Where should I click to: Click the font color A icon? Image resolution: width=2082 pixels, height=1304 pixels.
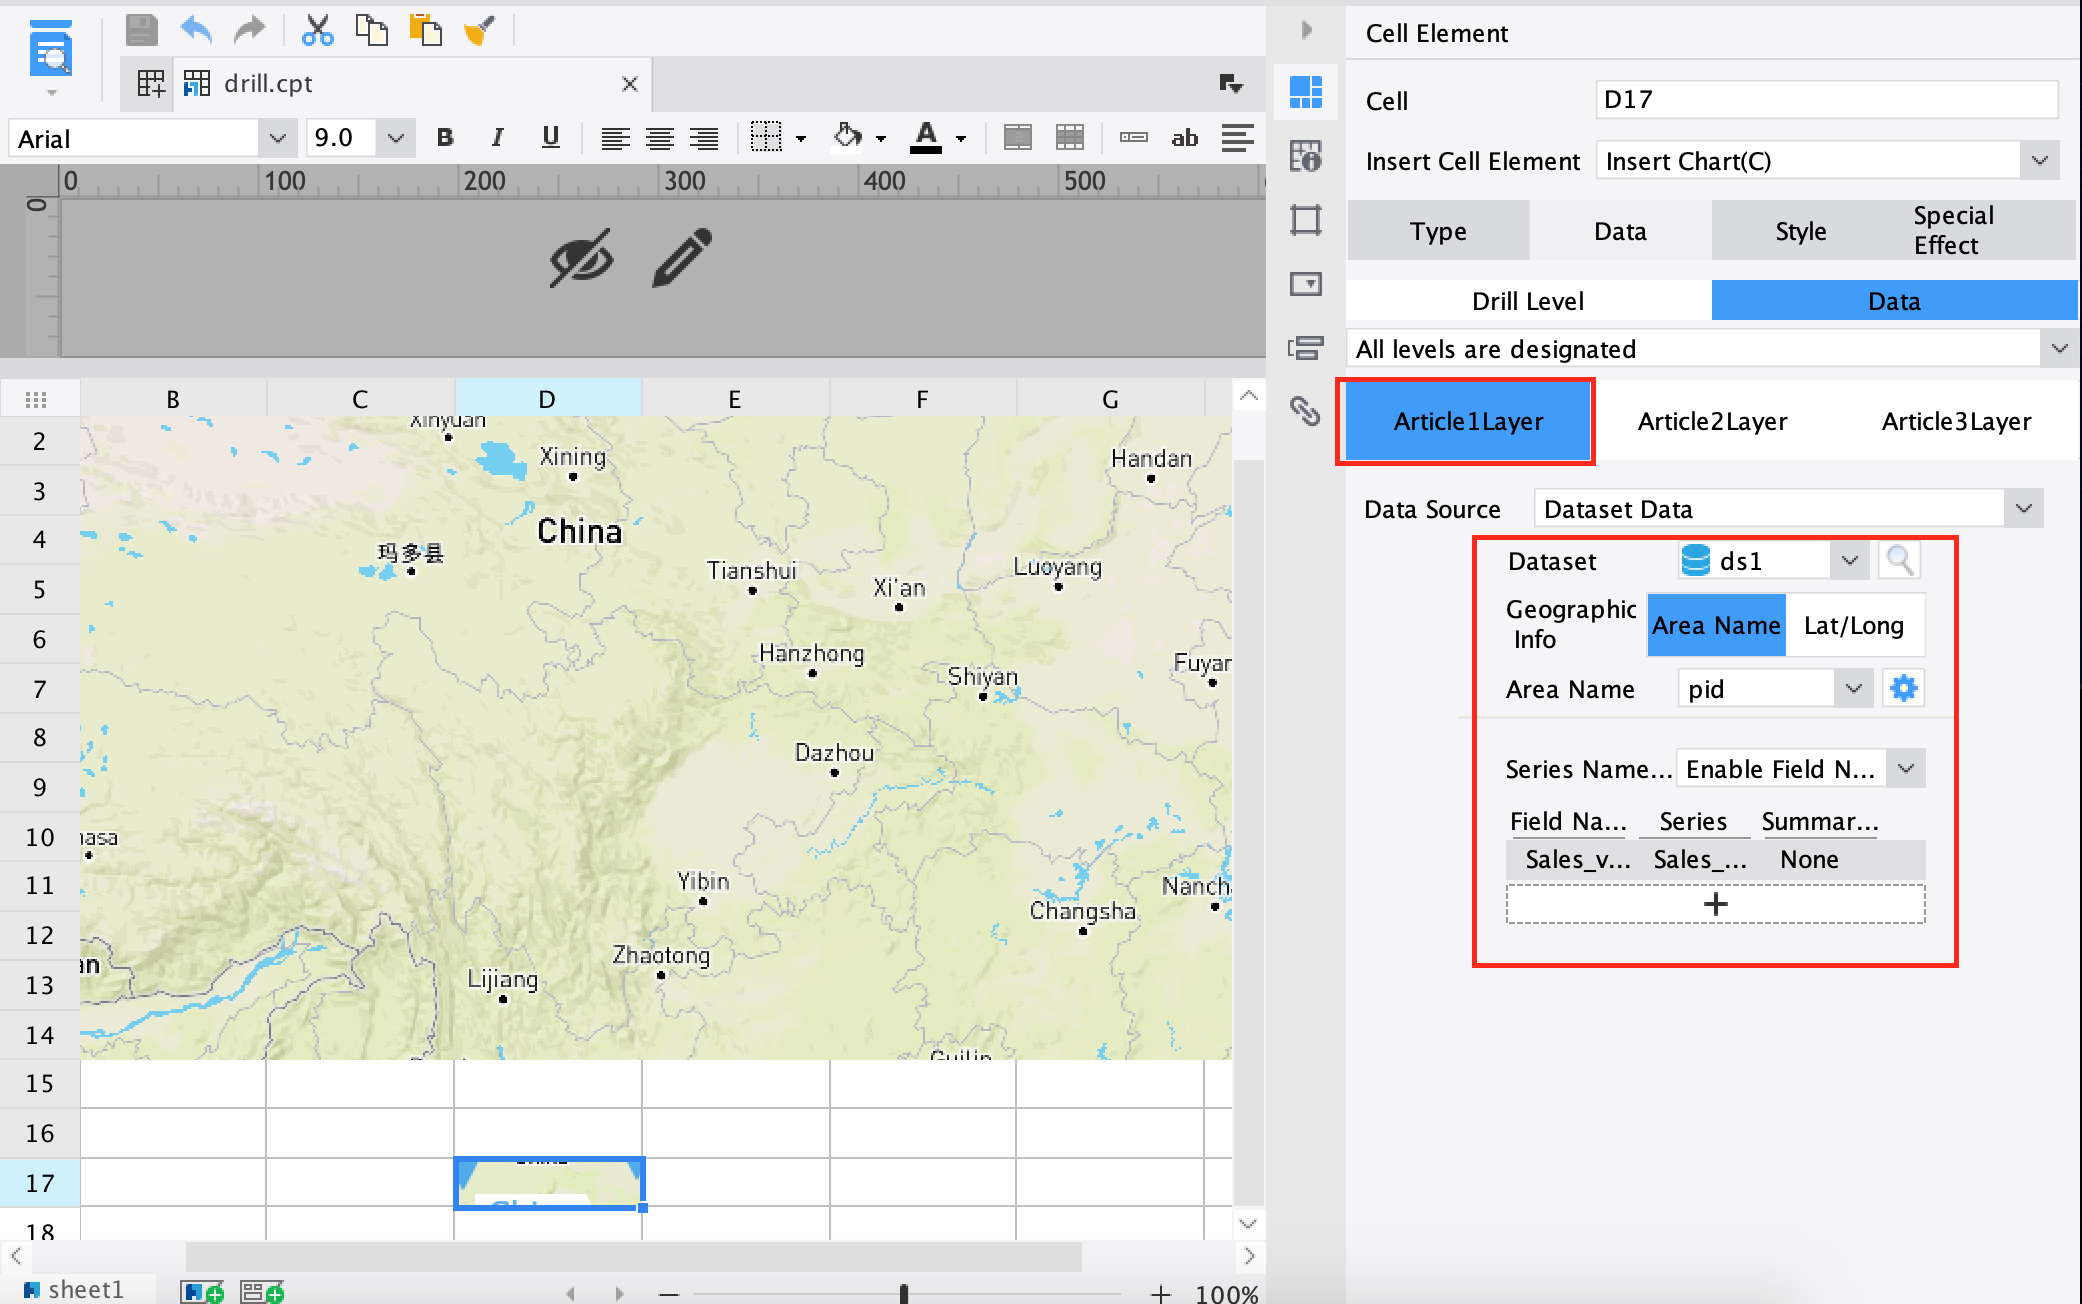pos(926,137)
